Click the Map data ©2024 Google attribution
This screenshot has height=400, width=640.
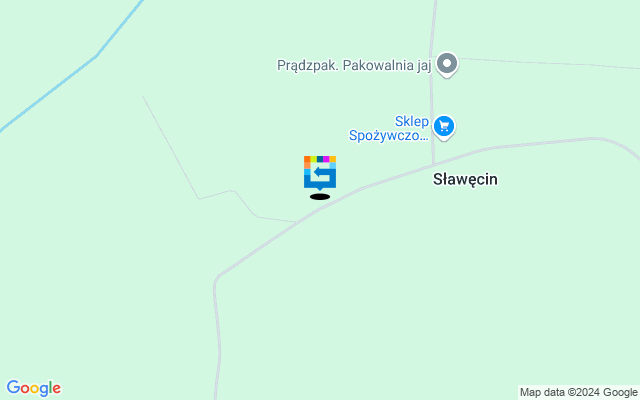578,392
